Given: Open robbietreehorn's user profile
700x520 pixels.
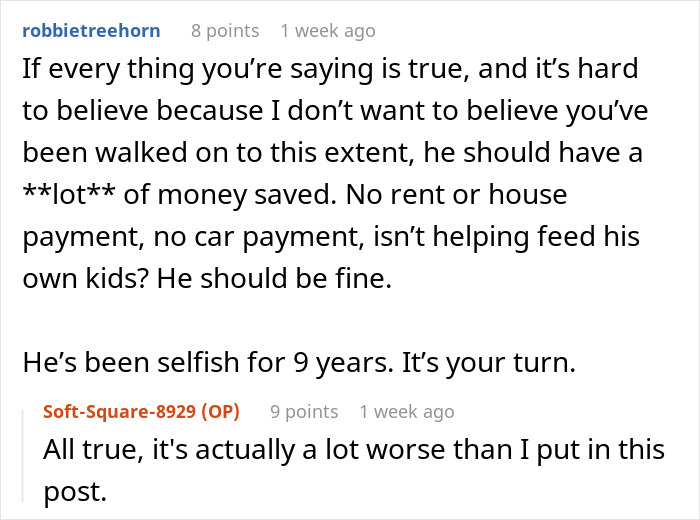Looking at the screenshot, I should point(90,31).
